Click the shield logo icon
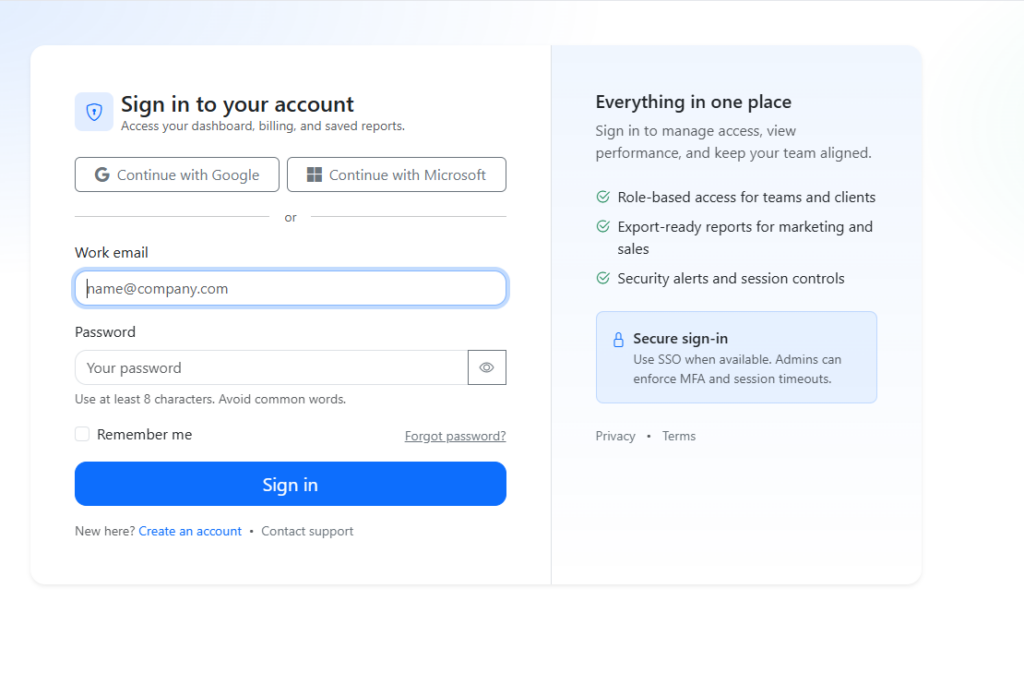This screenshot has height=673, width=1024. point(94,112)
